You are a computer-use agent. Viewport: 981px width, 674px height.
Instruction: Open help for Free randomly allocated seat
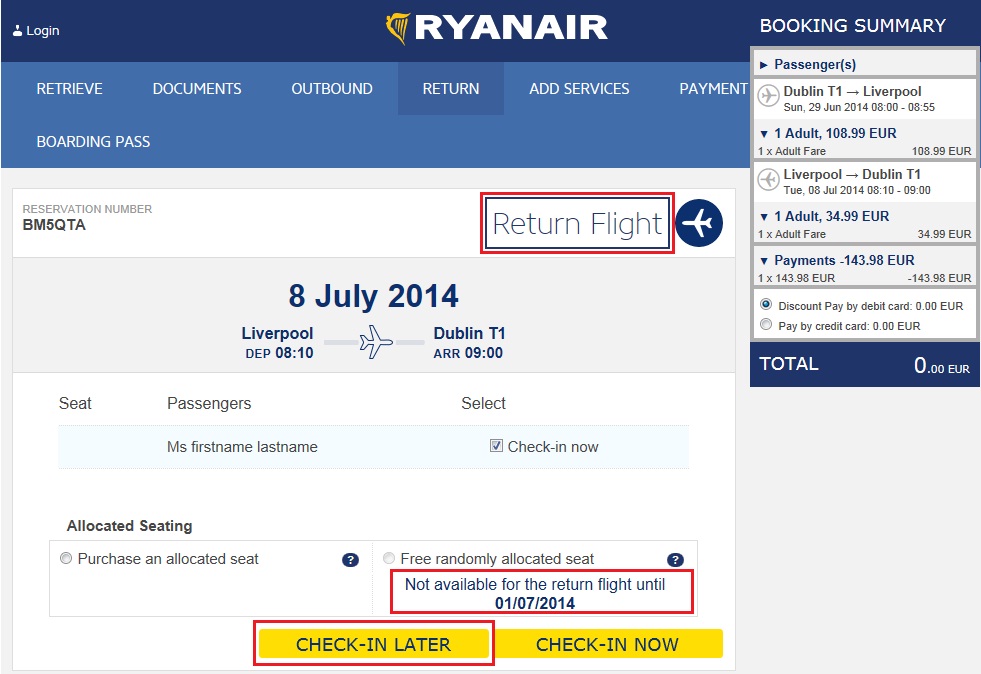[675, 560]
